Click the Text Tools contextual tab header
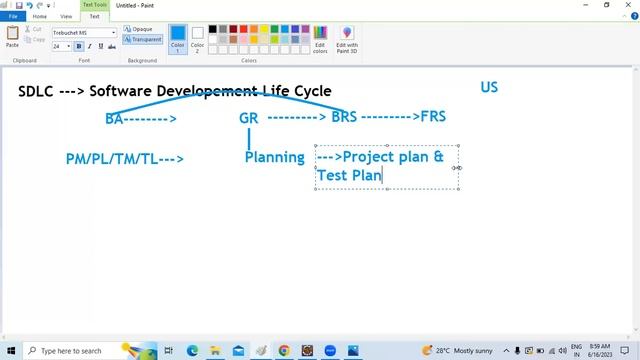640x360 pixels. pos(95,5)
